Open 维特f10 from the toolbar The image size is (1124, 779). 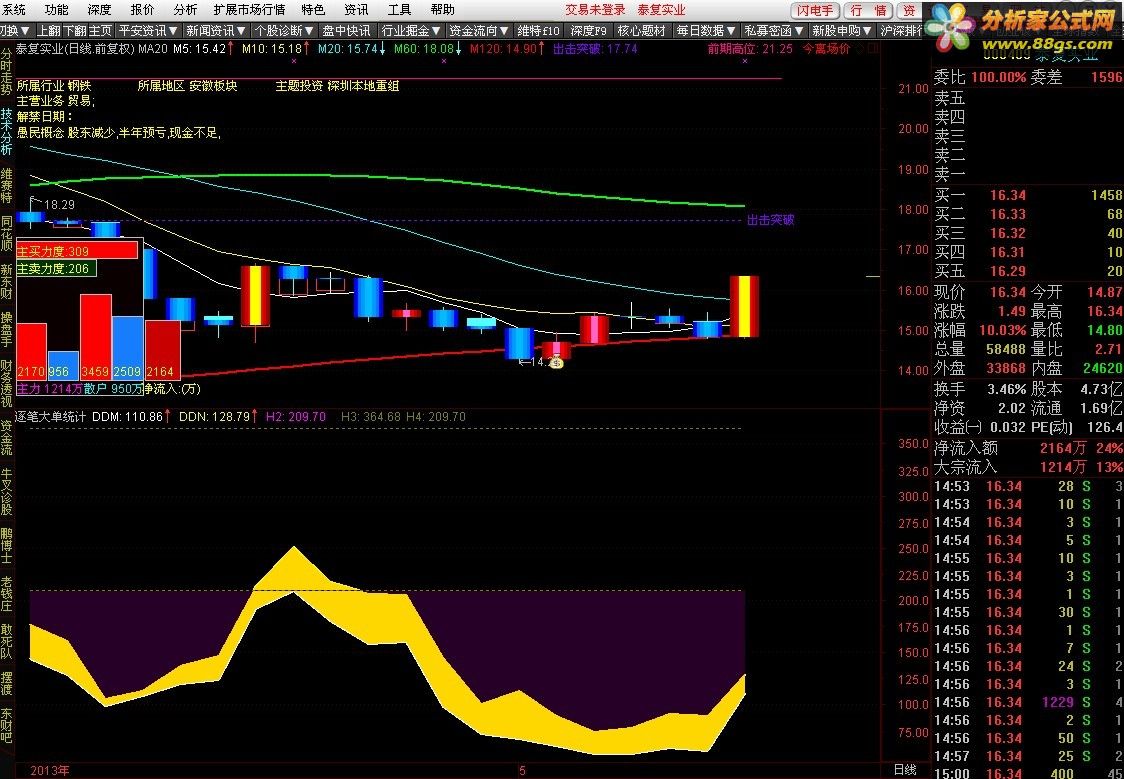coord(538,31)
